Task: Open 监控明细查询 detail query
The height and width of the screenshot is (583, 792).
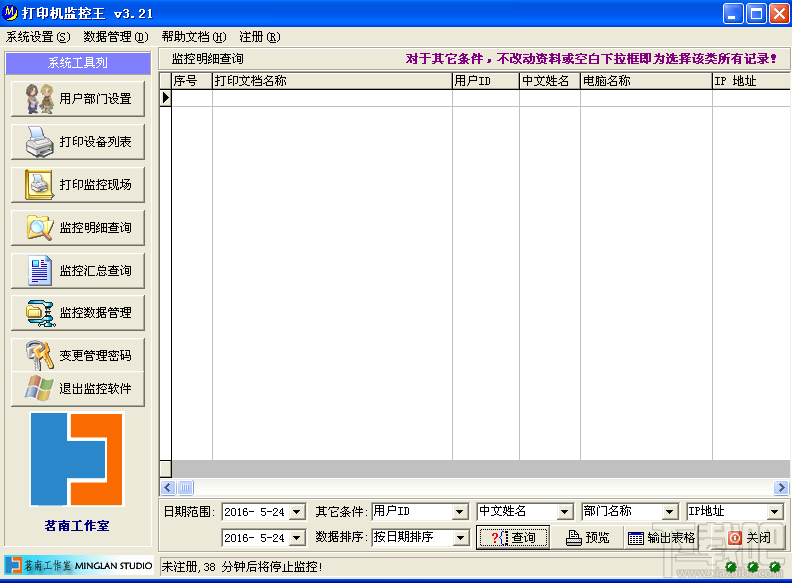Action: tap(78, 227)
